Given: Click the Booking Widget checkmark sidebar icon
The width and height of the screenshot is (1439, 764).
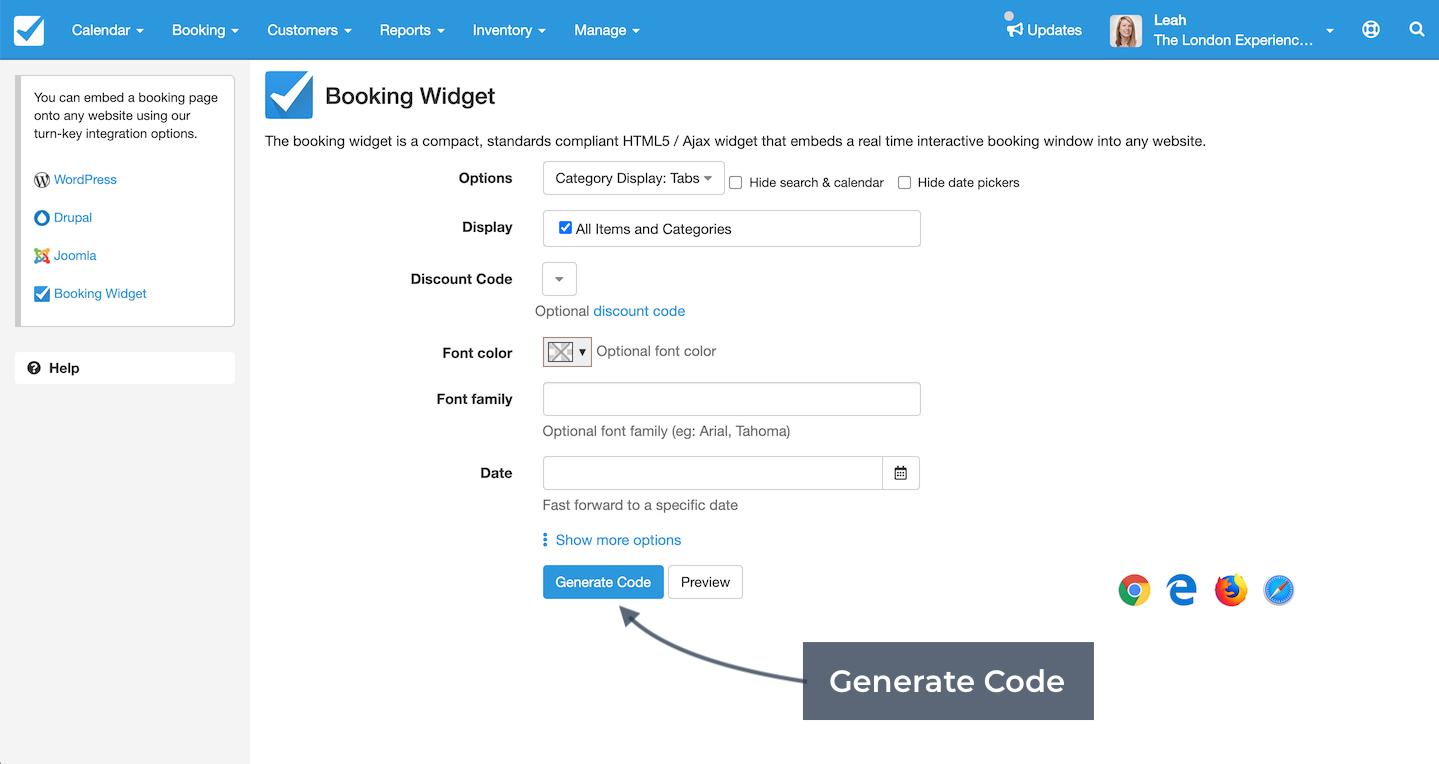Looking at the screenshot, I should pyautogui.click(x=42, y=294).
